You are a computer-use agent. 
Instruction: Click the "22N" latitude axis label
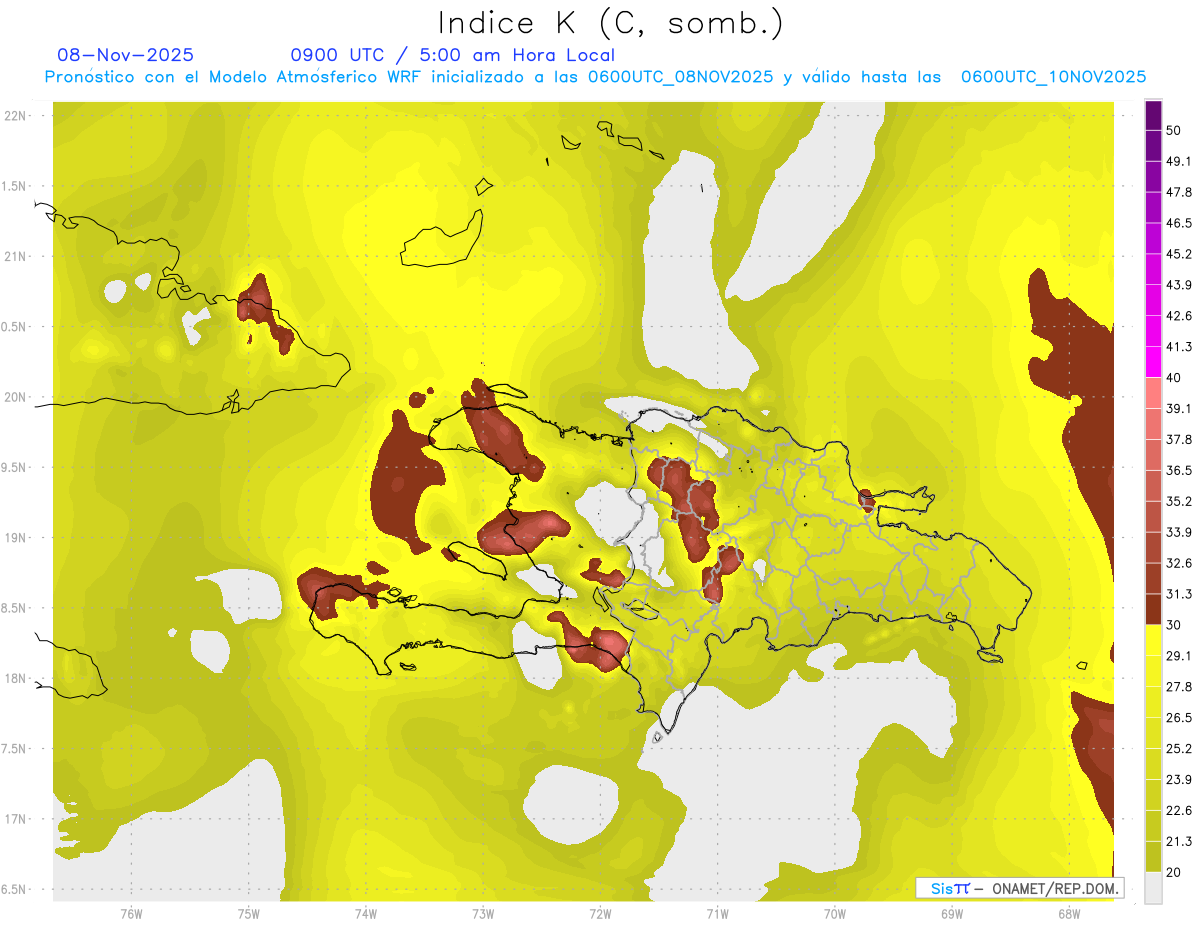click(13, 116)
